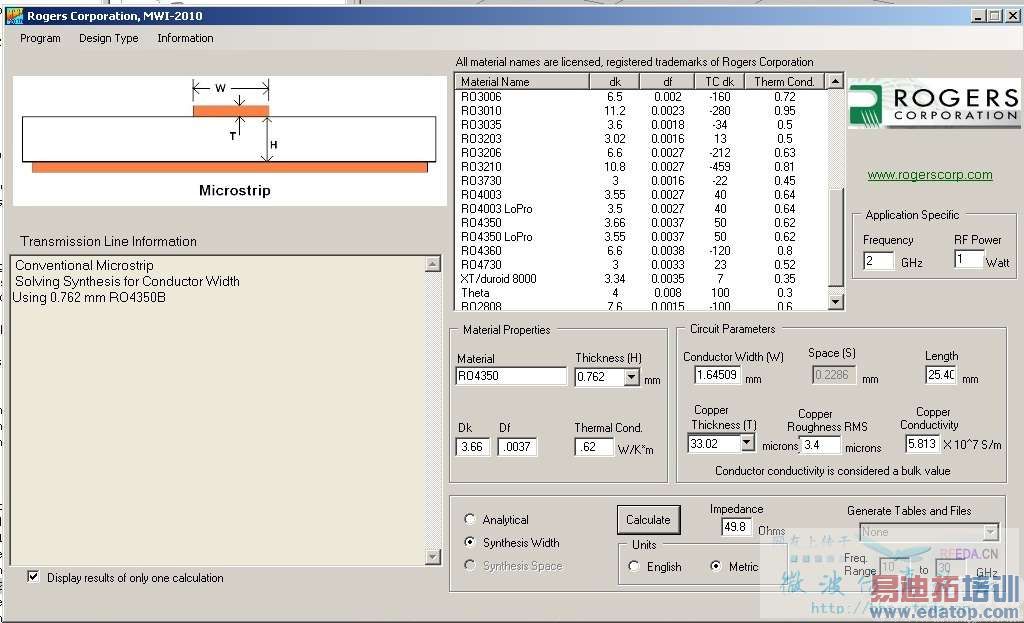1024x623 pixels.
Task: Click the Conductor Width (W) field
Action: [x=718, y=375]
